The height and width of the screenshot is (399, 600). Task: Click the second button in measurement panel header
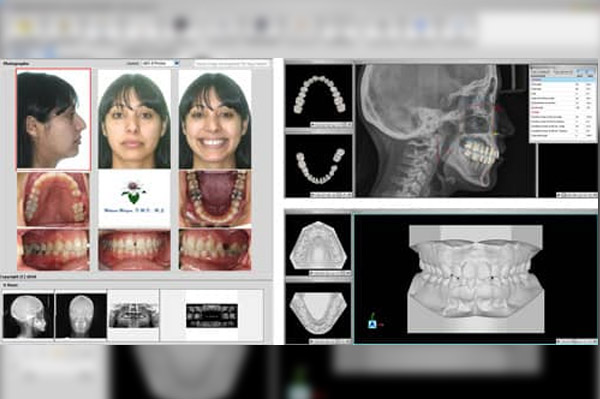coord(563,72)
